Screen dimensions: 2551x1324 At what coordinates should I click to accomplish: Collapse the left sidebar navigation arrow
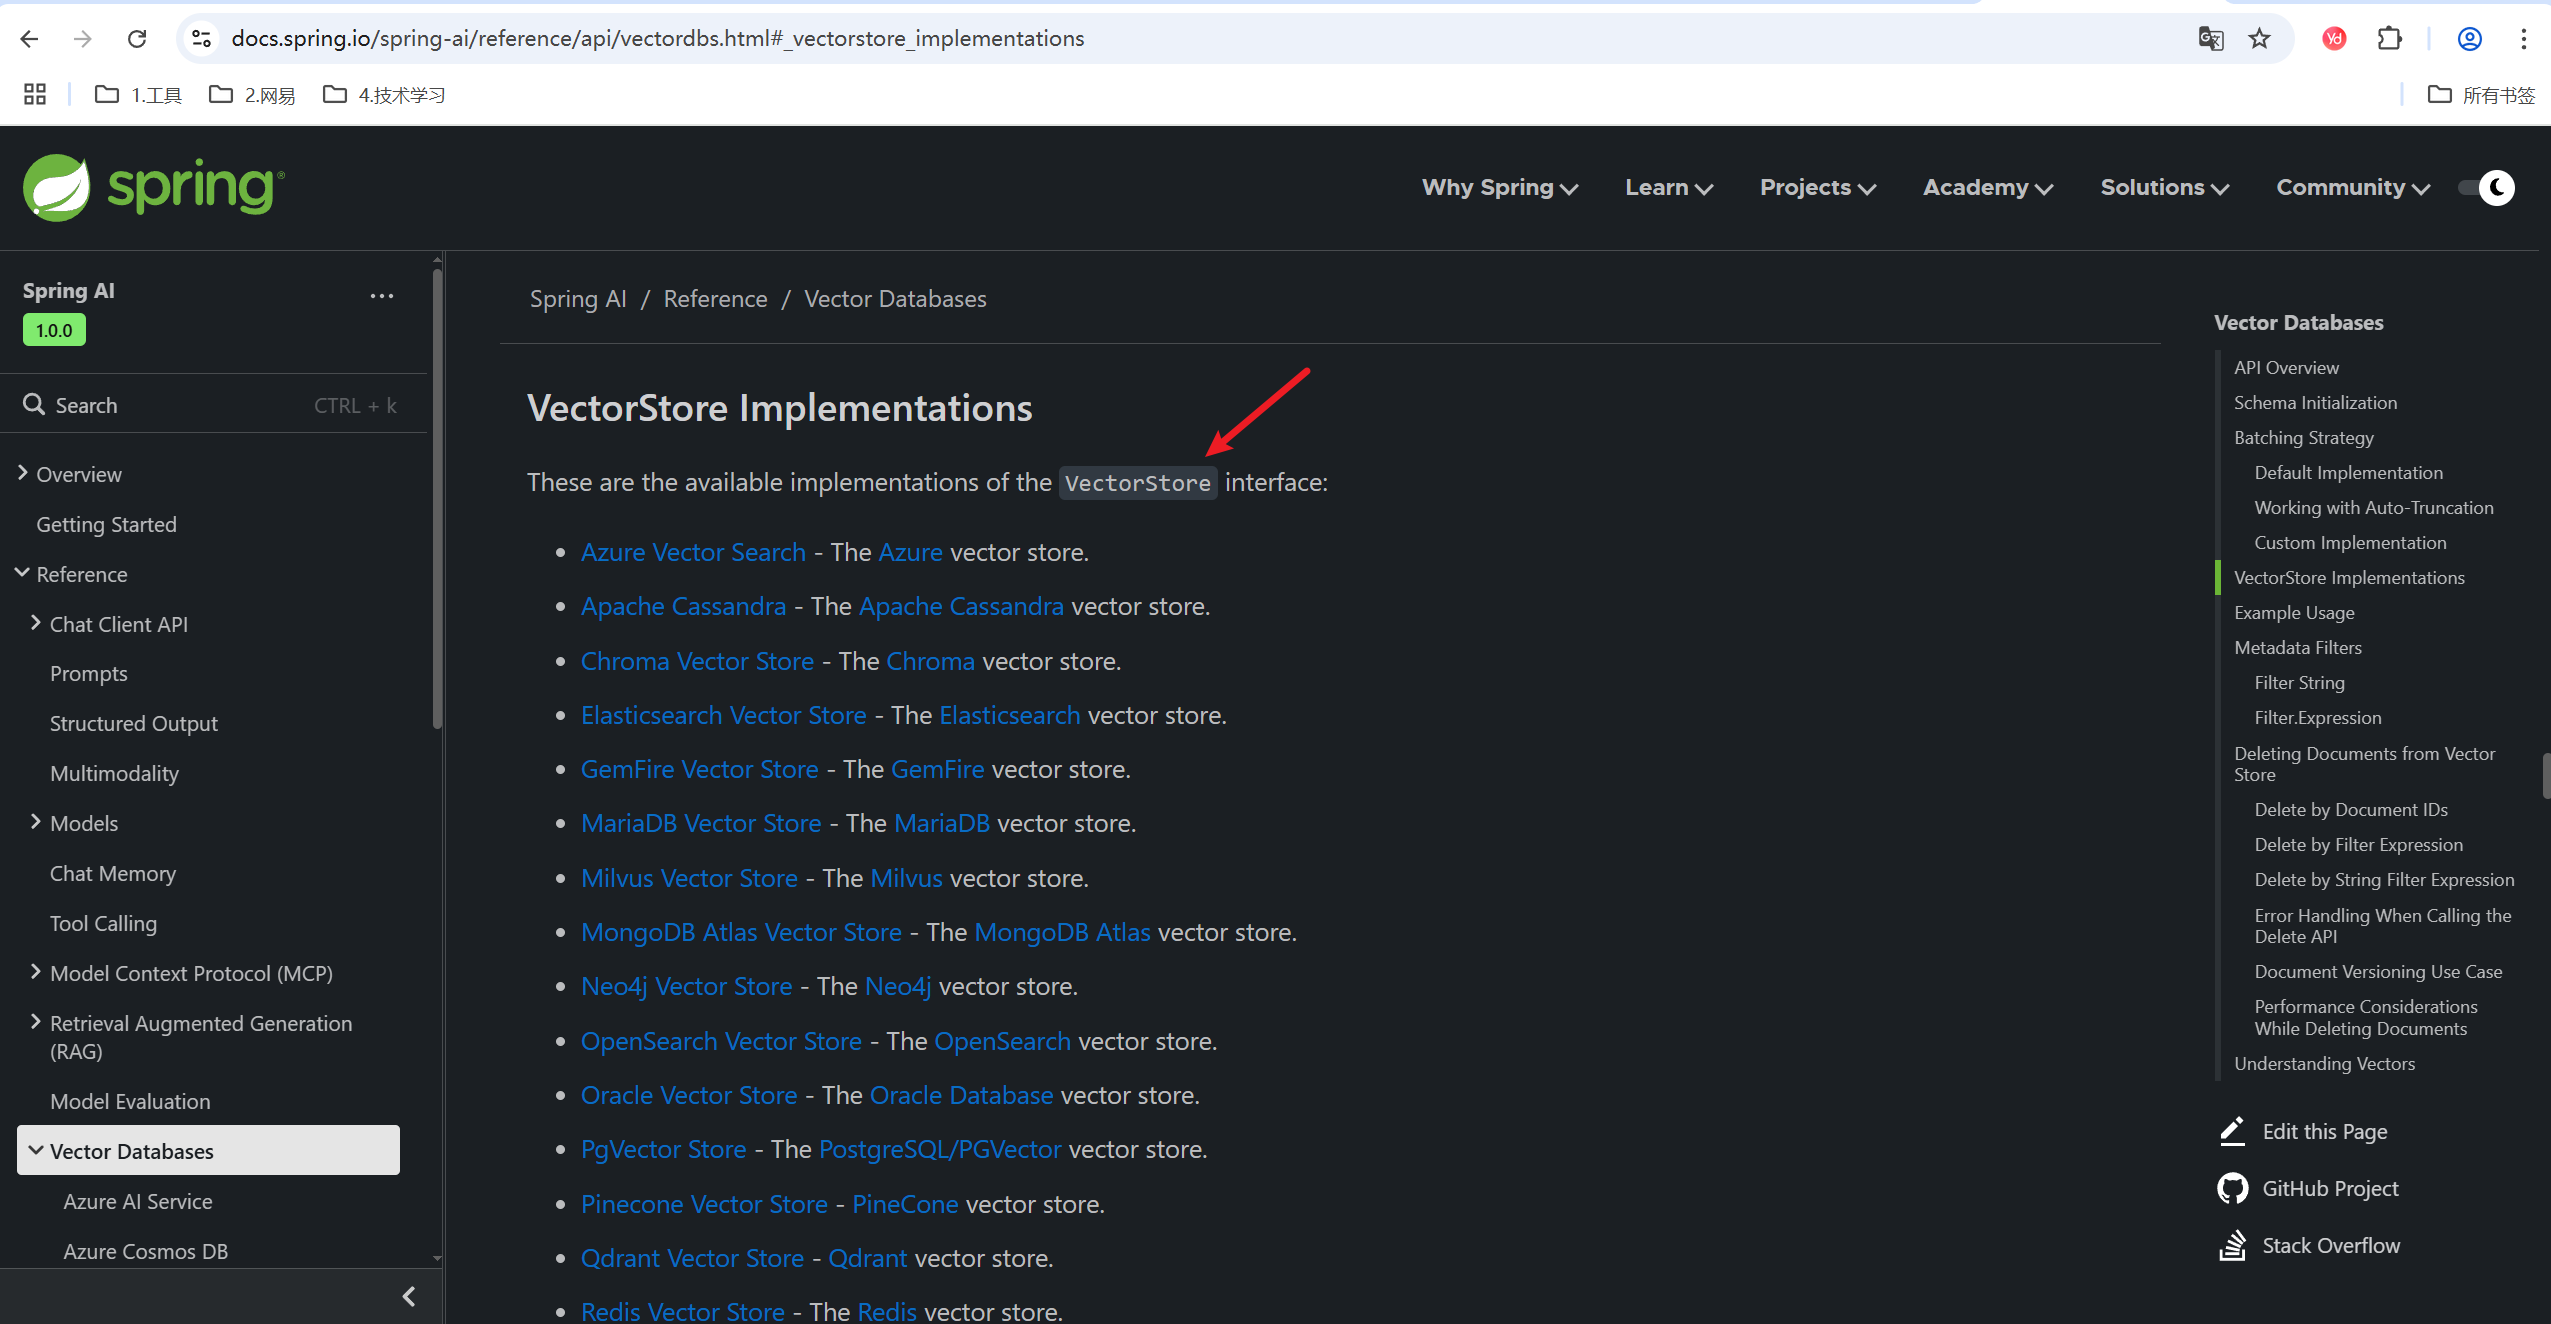pyautogui.click(x=408, y=1296)
